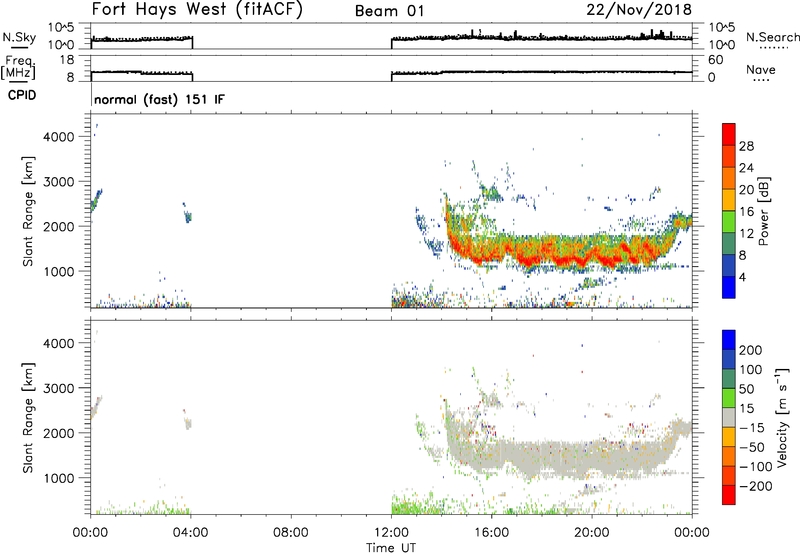Click the date '22/Nov/2018'
Image resolution: width=800 pixels, height=554 pixels.
(x=639, y=10)
